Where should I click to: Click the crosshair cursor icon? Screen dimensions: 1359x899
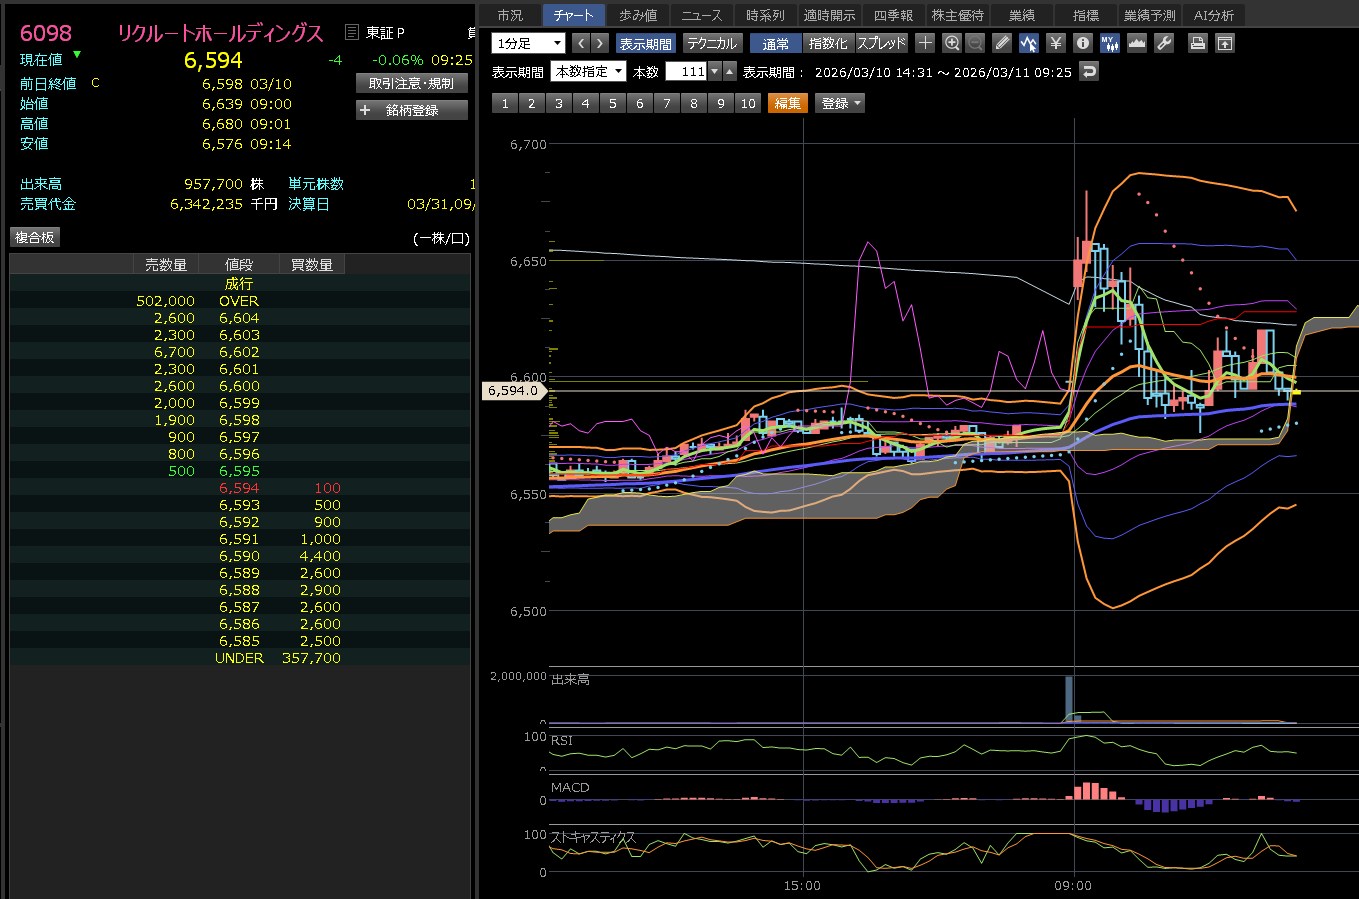coord(925,43)
